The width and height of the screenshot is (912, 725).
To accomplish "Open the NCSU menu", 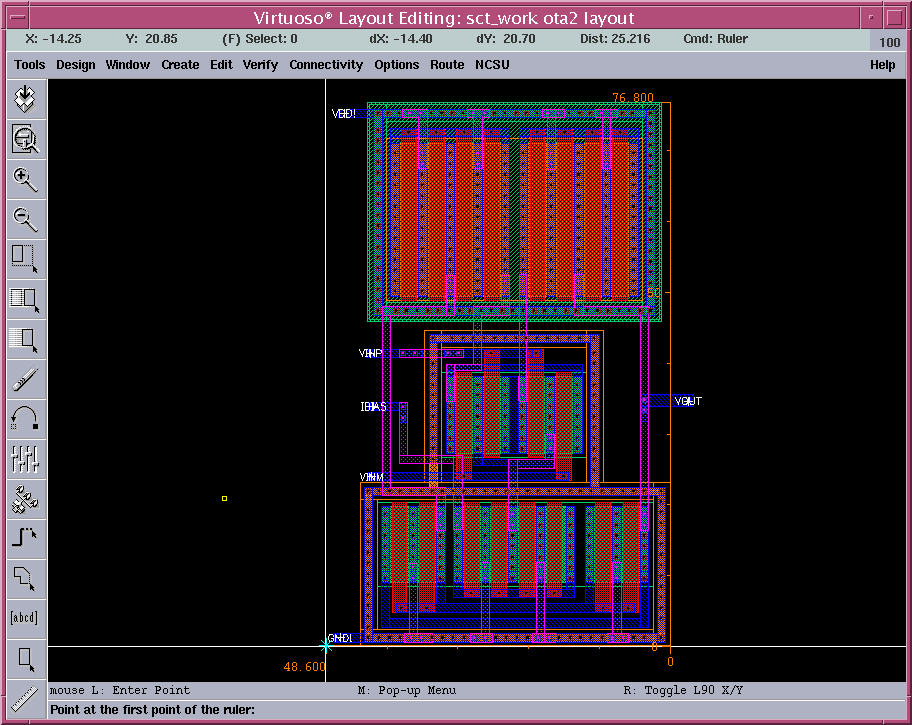I will coord(492,65).
